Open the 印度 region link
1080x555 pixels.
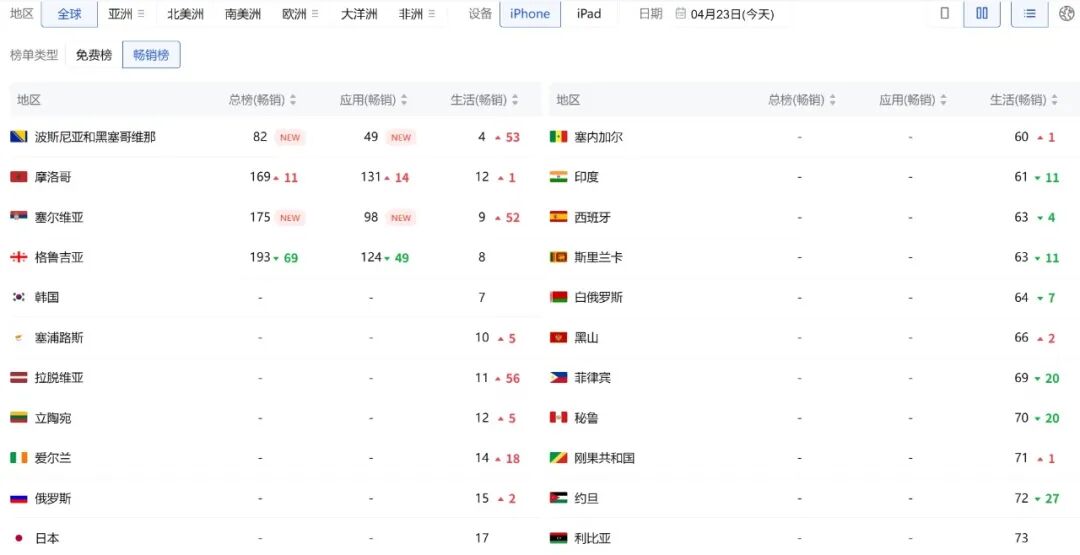[586, 177]
